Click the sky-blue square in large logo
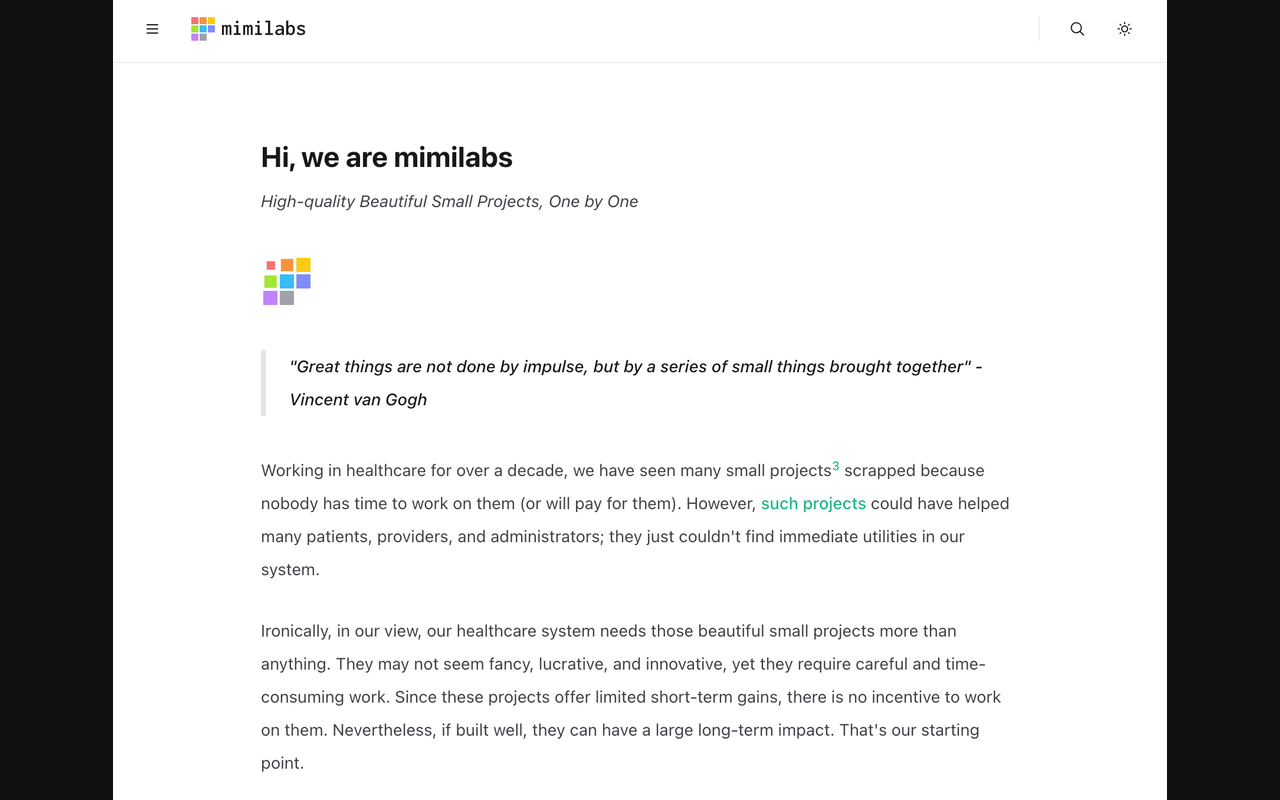The image size is (1280, 800). coord(287,282)
